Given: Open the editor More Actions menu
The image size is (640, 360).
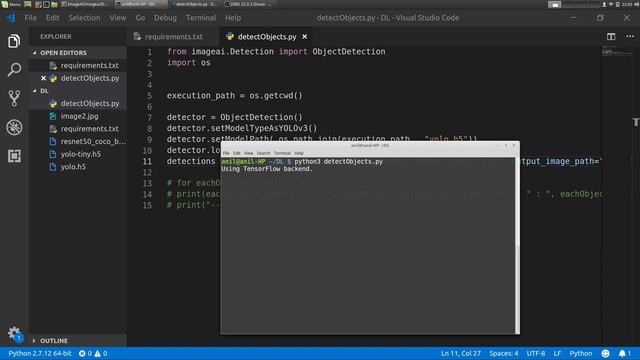Looking at the screenshot, I should pos(630,37).
